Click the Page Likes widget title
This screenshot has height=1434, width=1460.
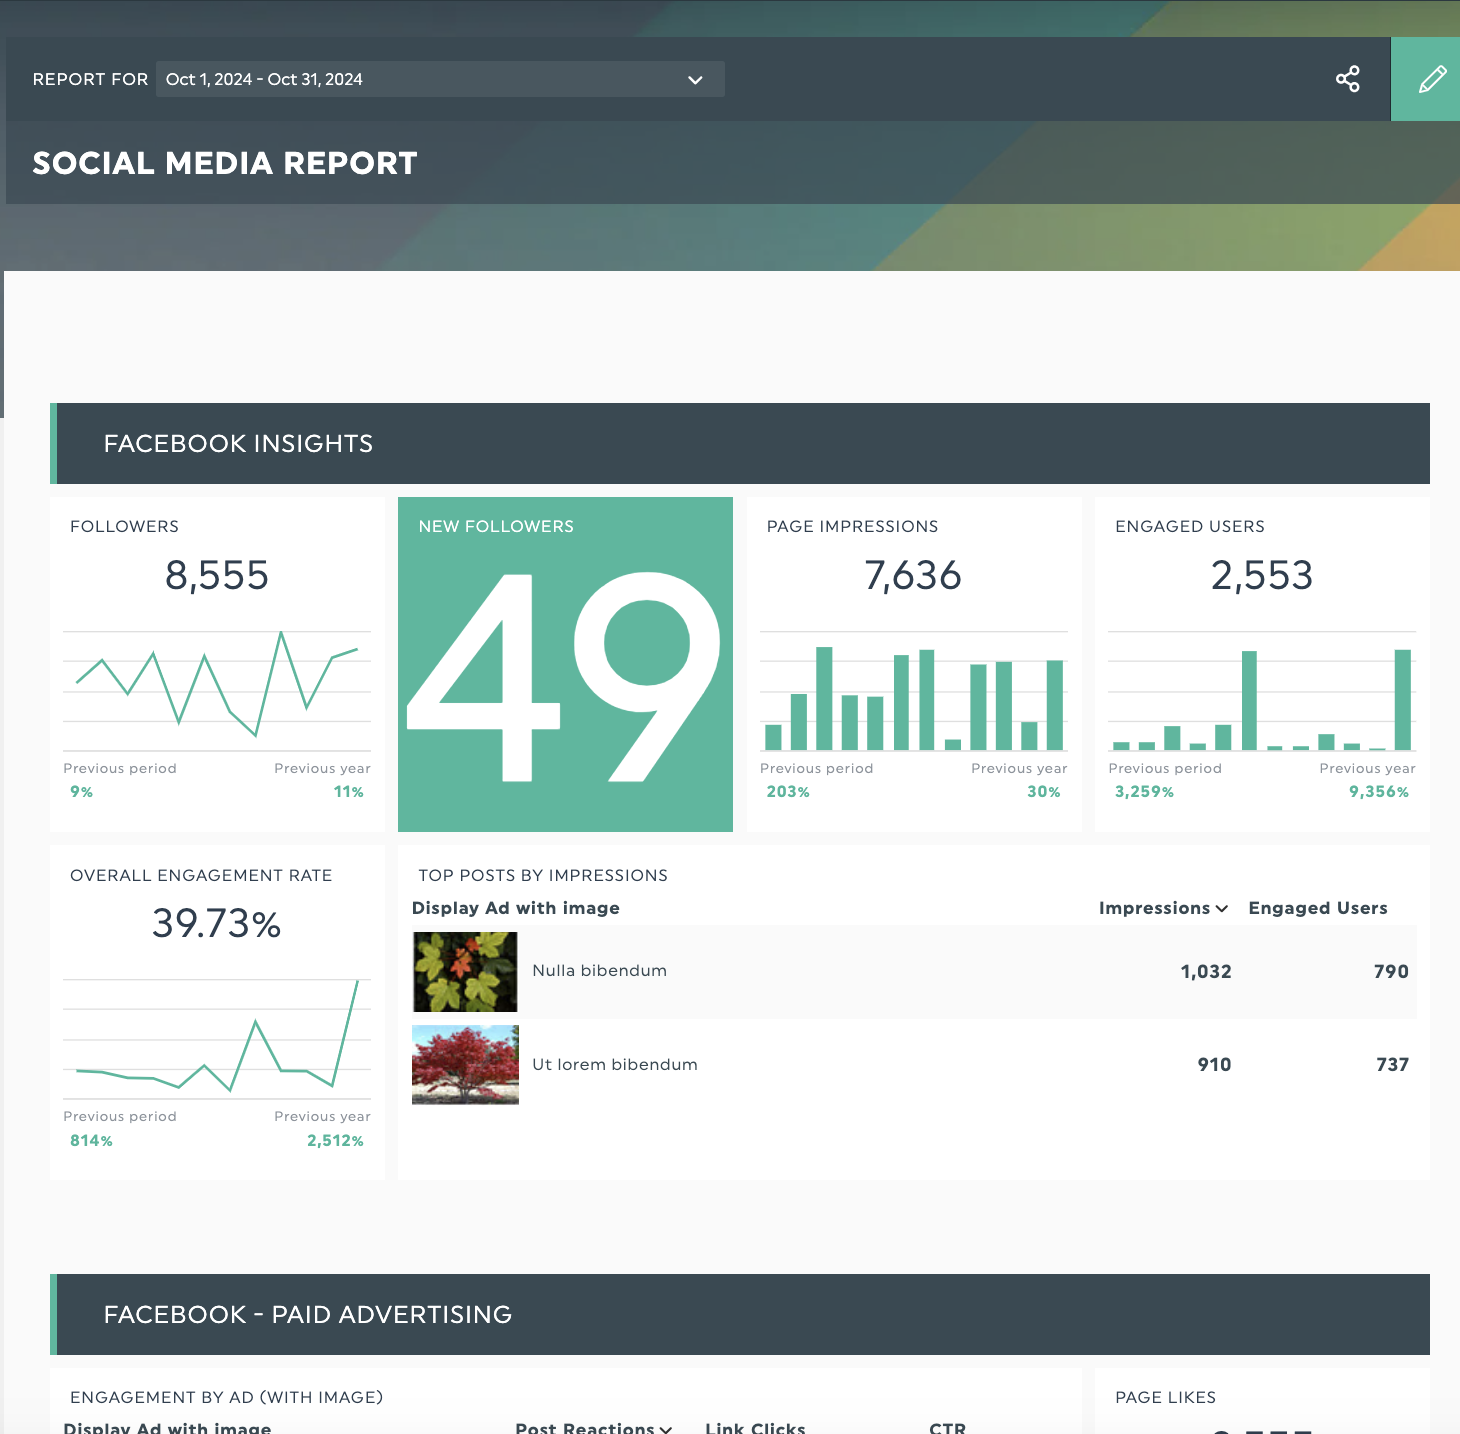pos(1165,1397)
